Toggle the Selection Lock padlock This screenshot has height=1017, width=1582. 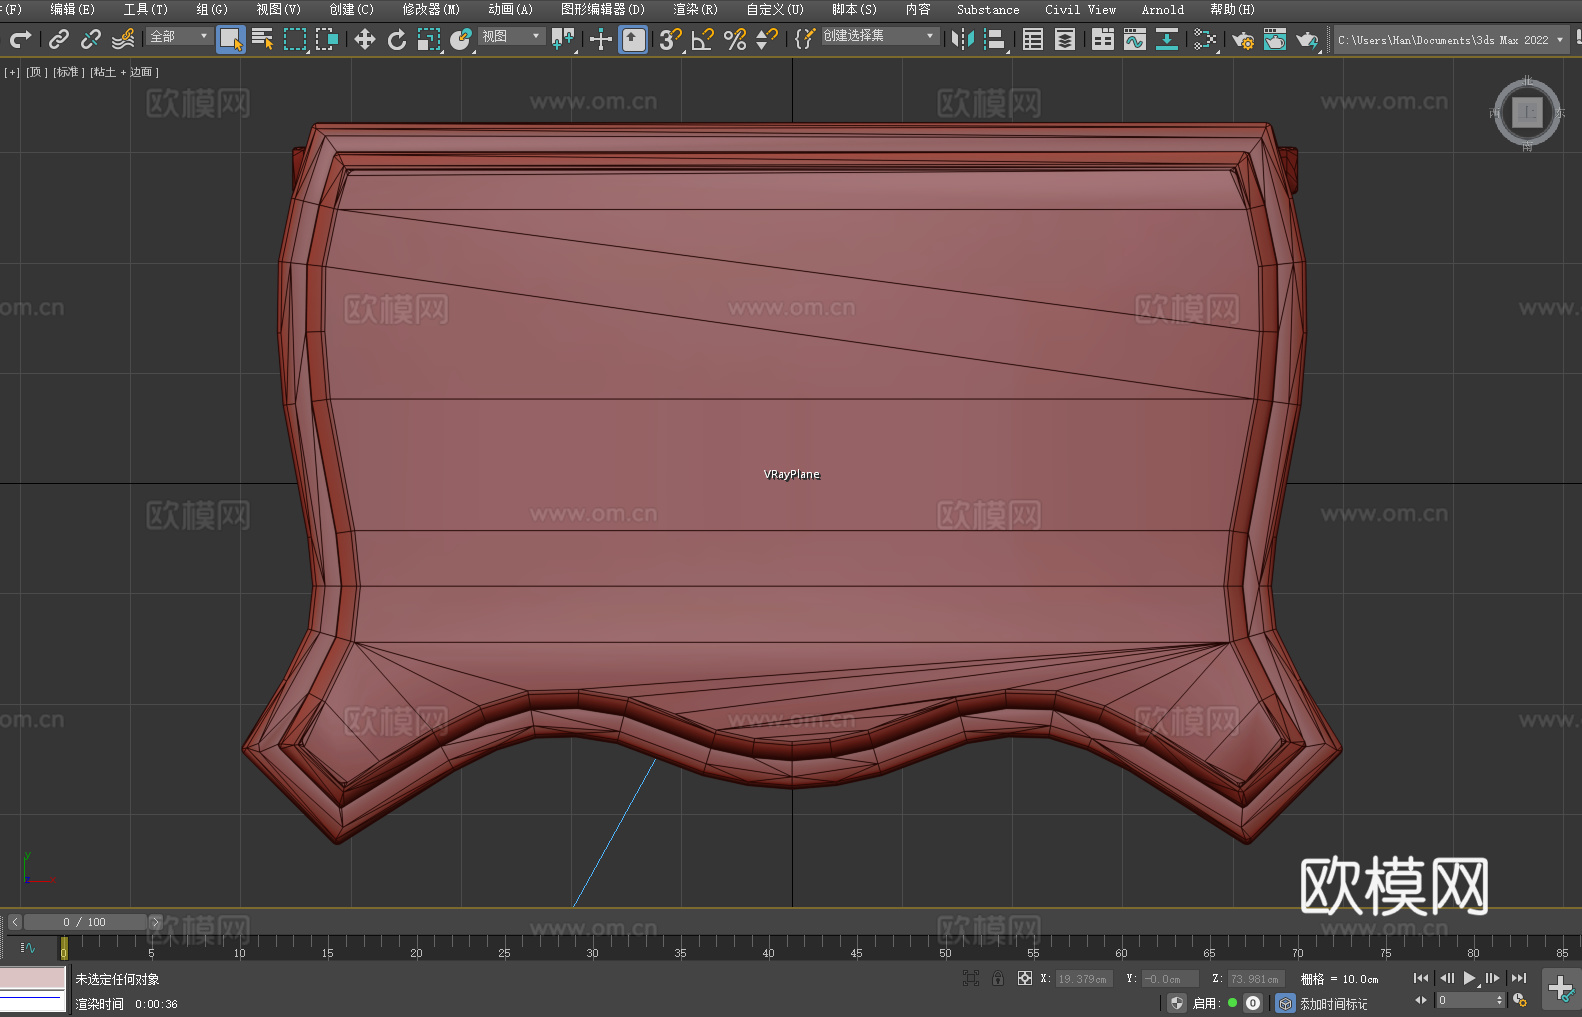(x=997, y=979)
